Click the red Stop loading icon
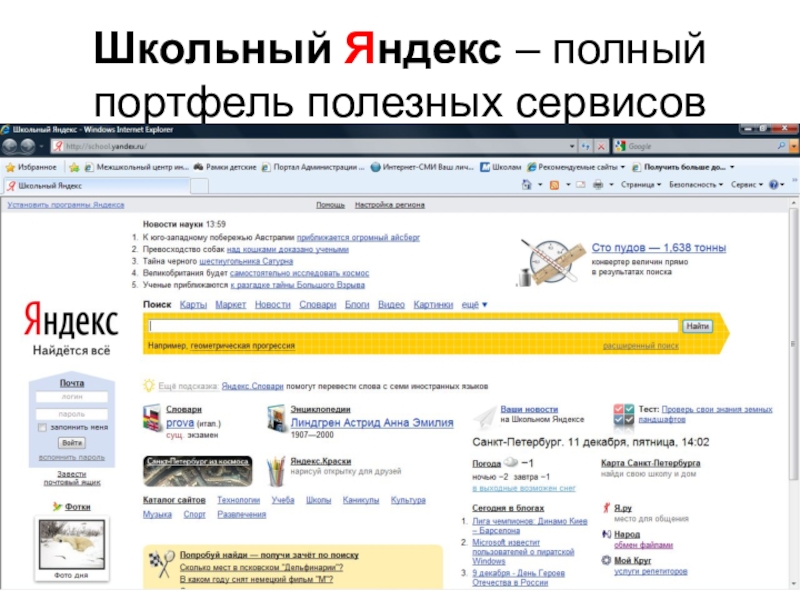Image resolution: width=800 pixels, height=600 pixels. [602, 146]
